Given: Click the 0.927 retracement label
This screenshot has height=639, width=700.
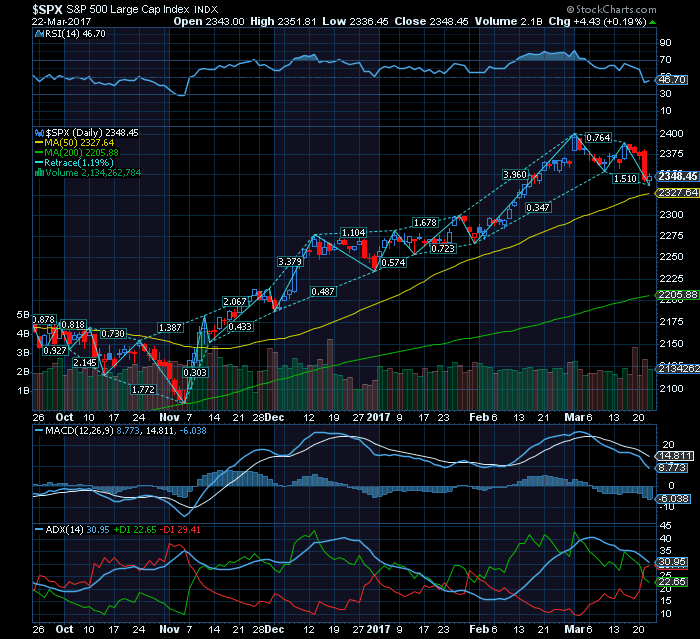Looking at the screenshot, I should point(55,351).
